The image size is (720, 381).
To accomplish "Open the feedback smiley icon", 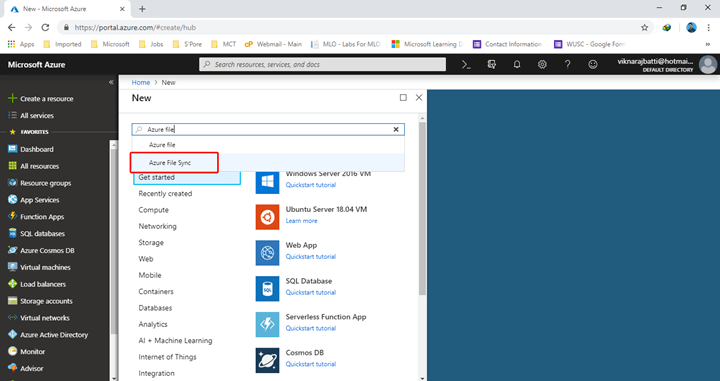I will 593,65.
